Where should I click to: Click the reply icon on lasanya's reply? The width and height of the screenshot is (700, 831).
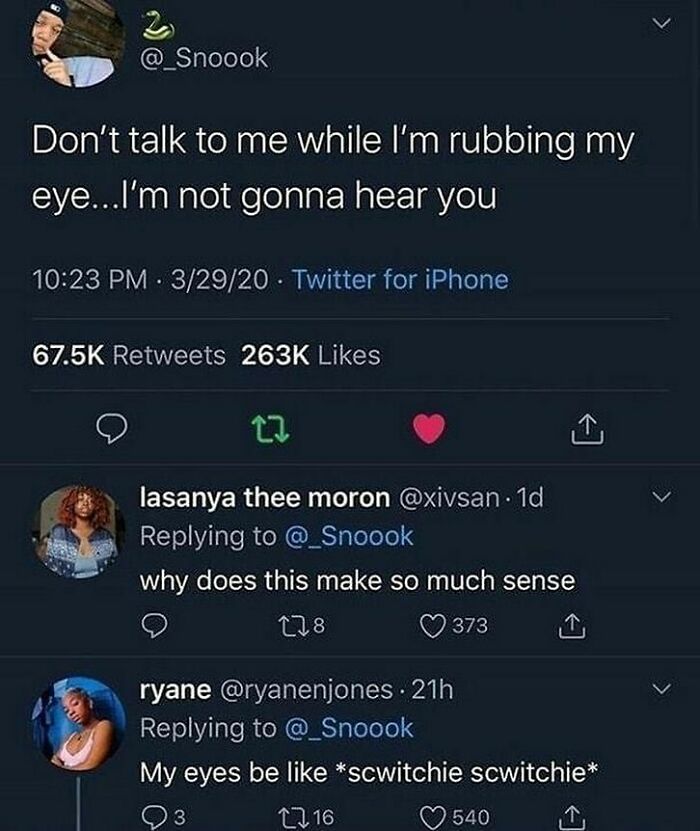coord(151,624)
